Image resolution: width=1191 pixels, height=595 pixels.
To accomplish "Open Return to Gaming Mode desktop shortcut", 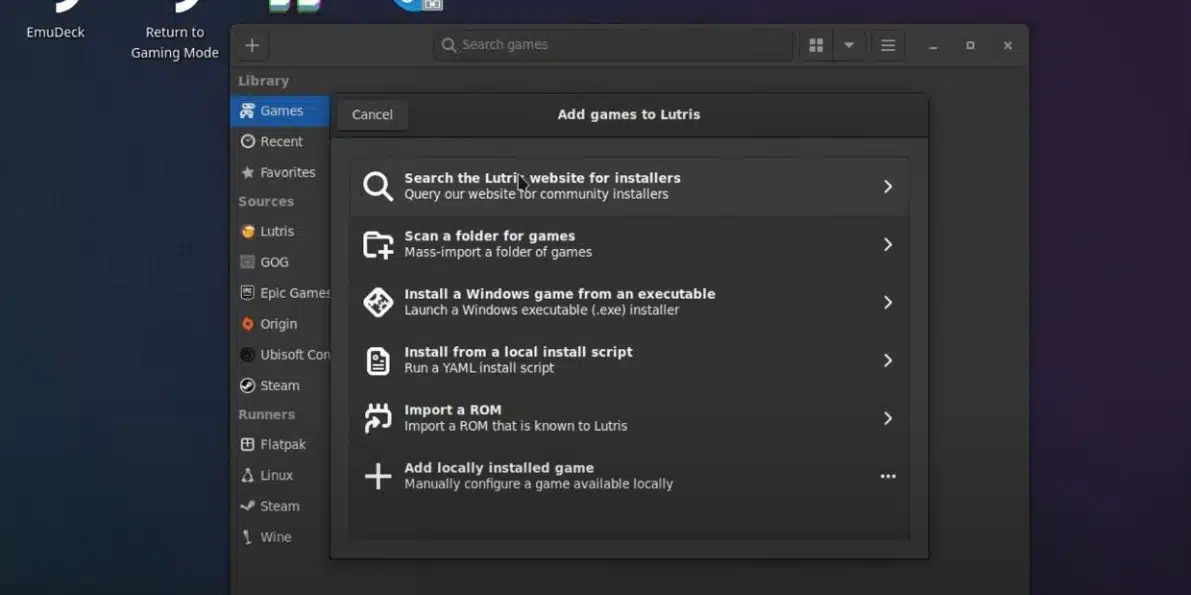I will pyautogui.click(x=175, y=29).
